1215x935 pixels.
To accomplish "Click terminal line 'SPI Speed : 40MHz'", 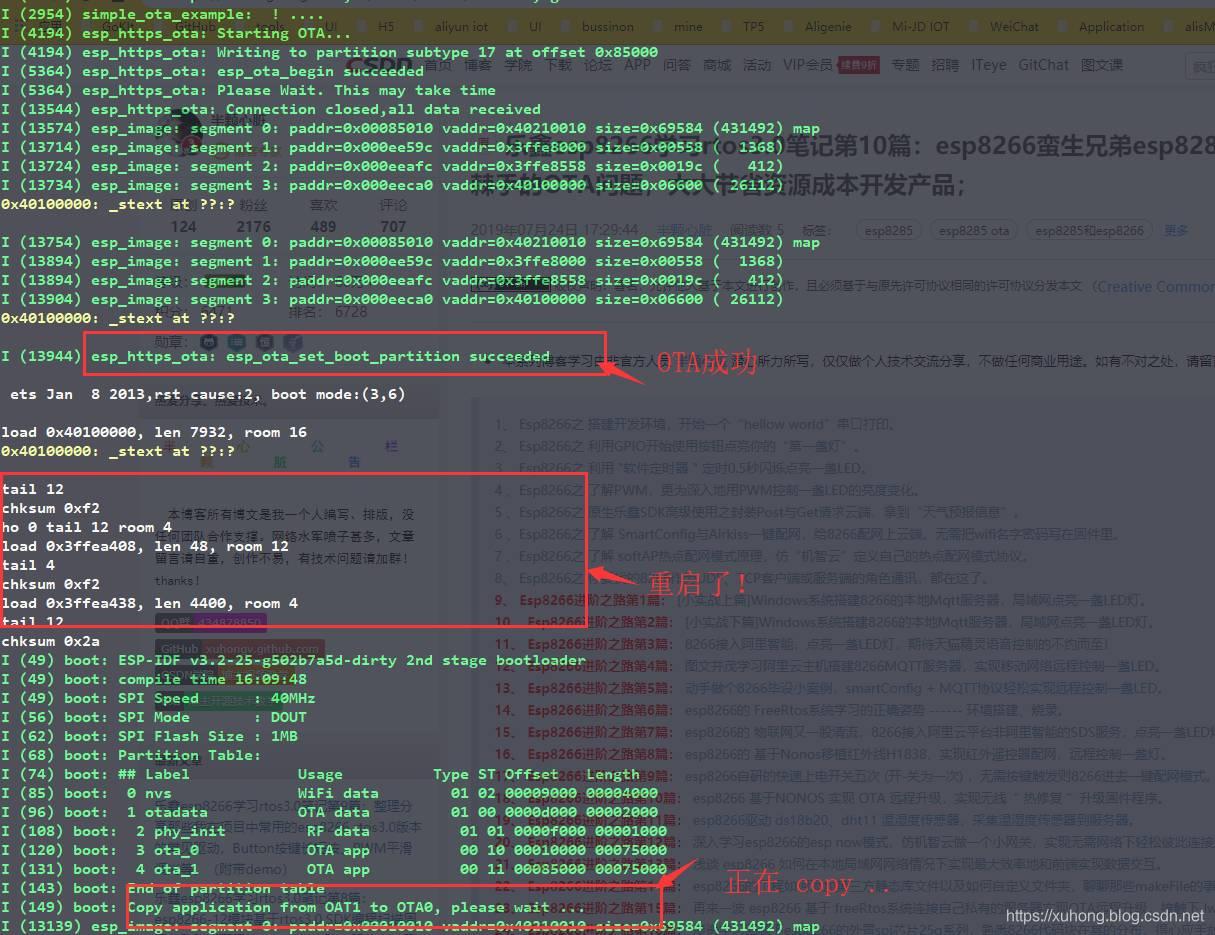I will pyautogui.click(x=159, y=698).
